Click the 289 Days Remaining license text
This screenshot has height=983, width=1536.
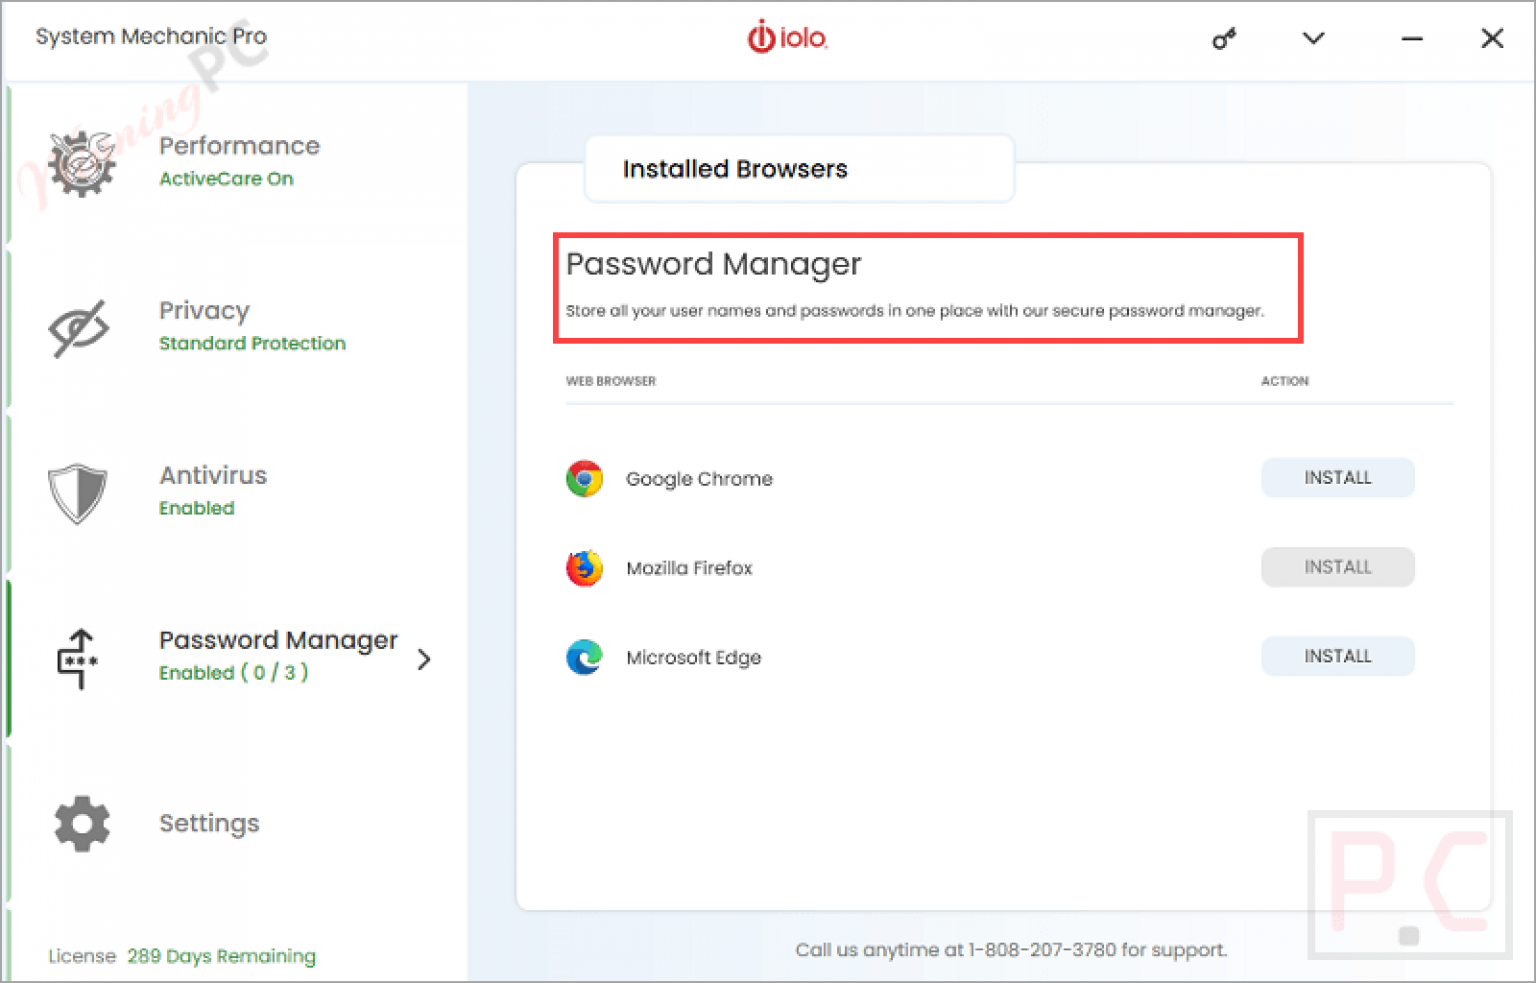pyautogui.click(x=221, y=956)
